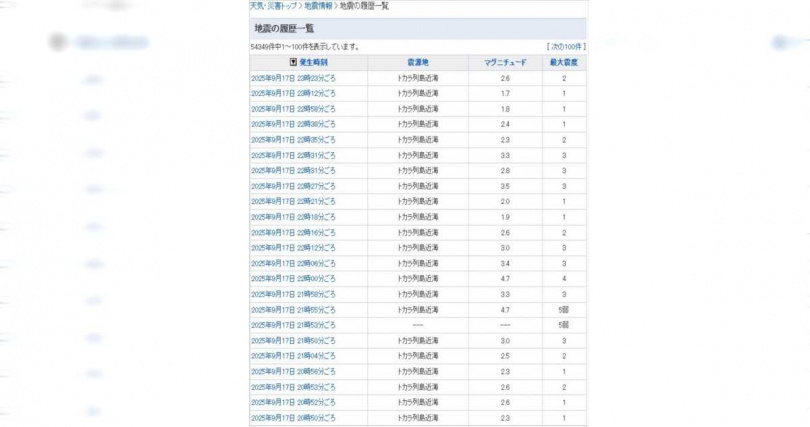Click 5弱 in the 21時53分 row
The width and height of the screenshot is (810, 427).
point(564,325)
